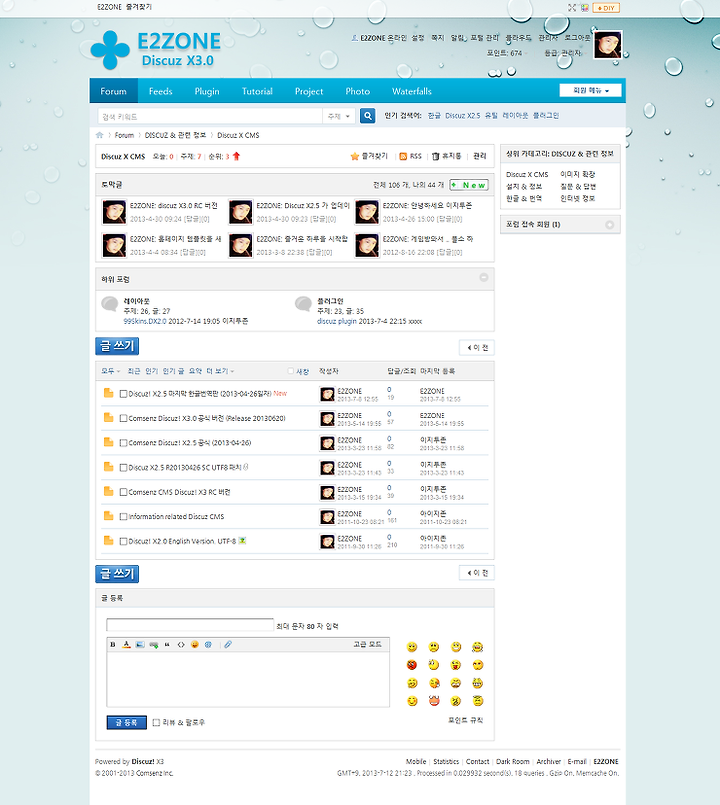Click image icon beside Discuz! X2.0 English thread
Screen dimensions: 720x805
(242, 541)
